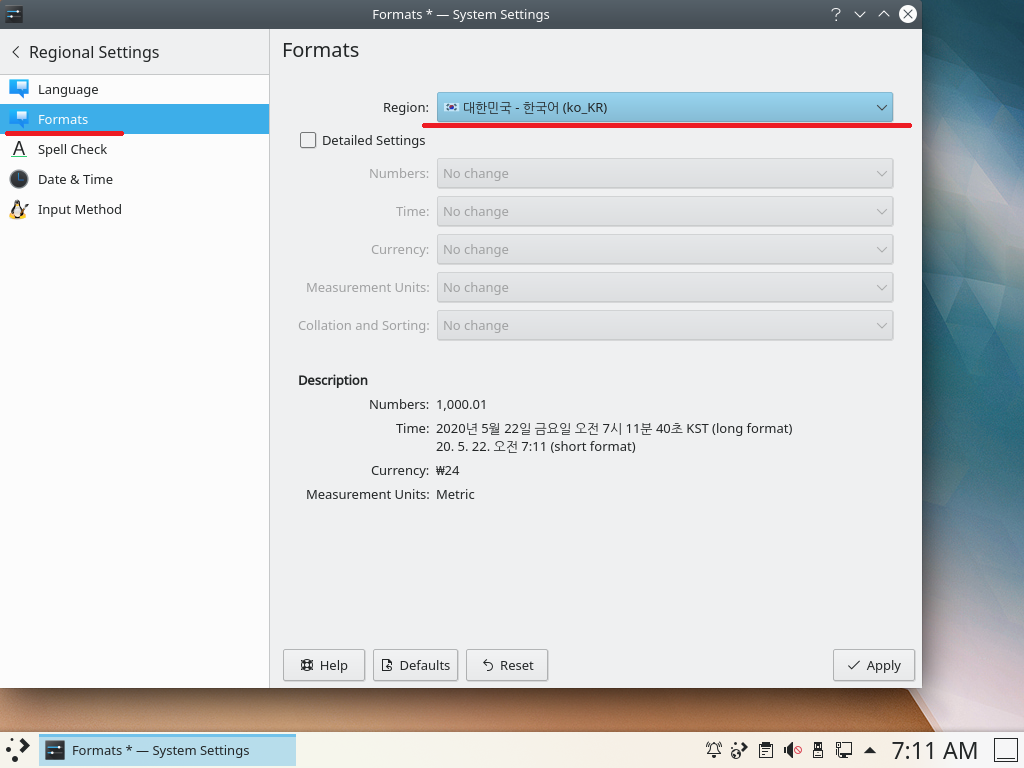Click the Spell Check letter A icon
The width and height of the screenshot is (1024, 768).
pyautogui.click(x=19, y=149)
